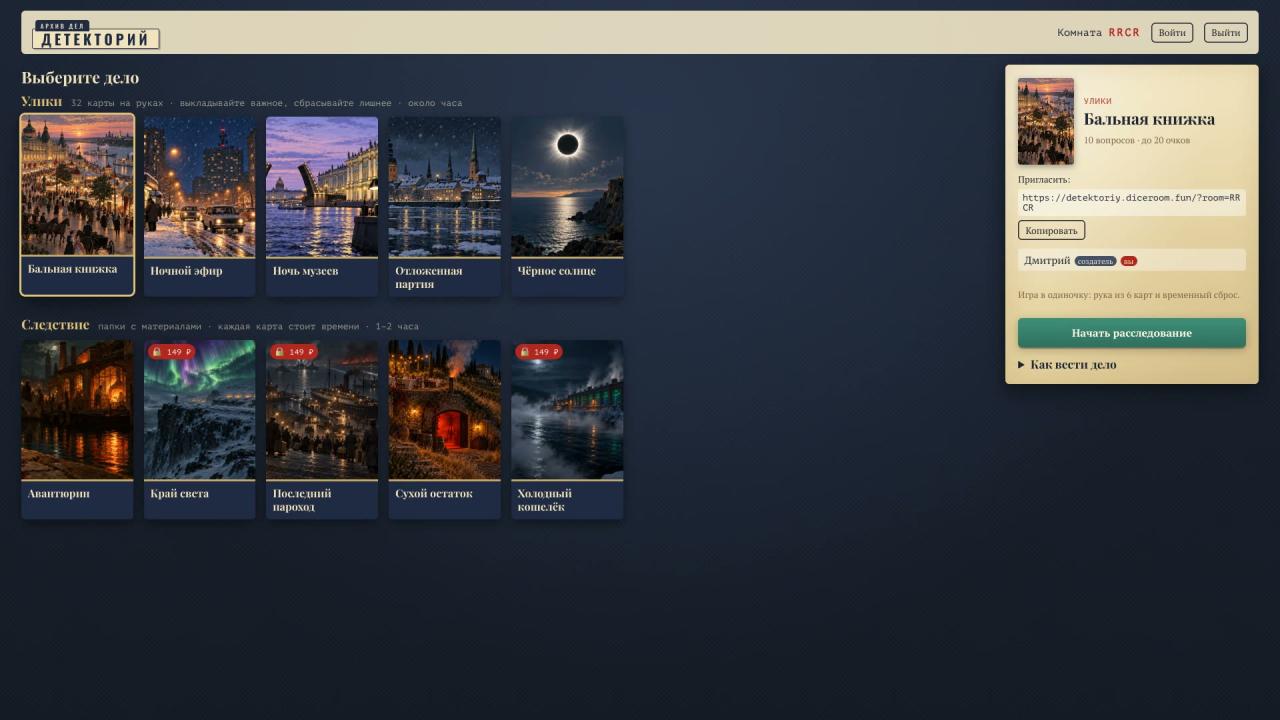Click the price badge on Холодный кошелёк
The height and width of the screenshot is (720, 1280).
click(539, 352)
